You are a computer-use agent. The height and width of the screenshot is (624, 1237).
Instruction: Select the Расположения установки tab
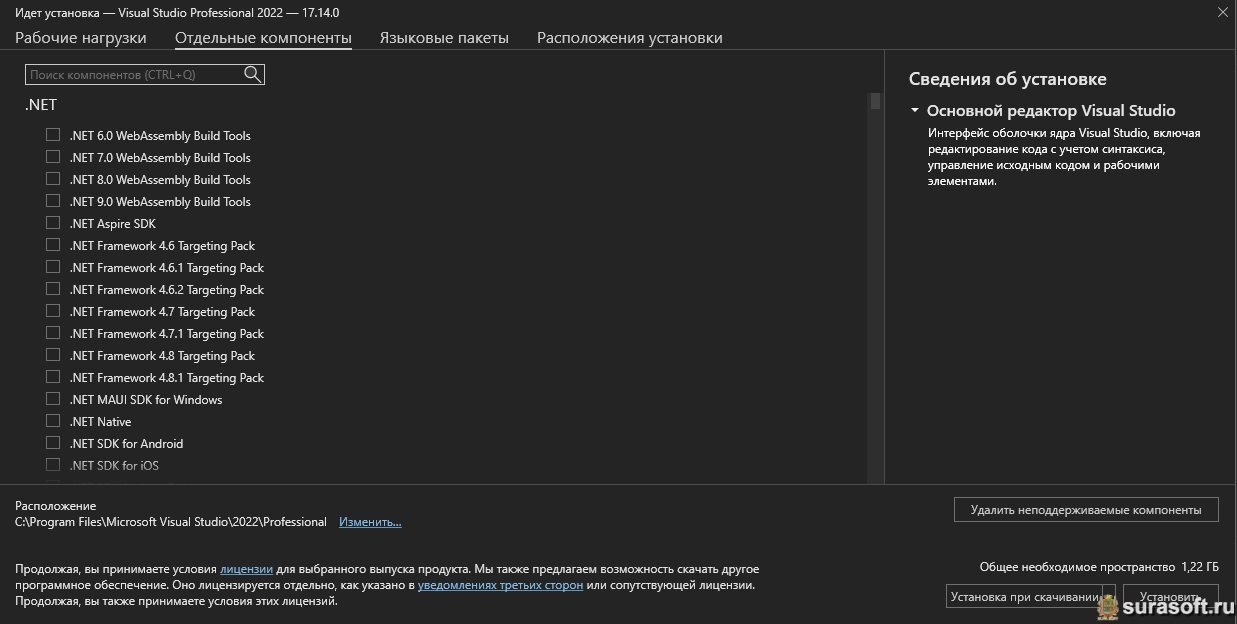(630, 38)
